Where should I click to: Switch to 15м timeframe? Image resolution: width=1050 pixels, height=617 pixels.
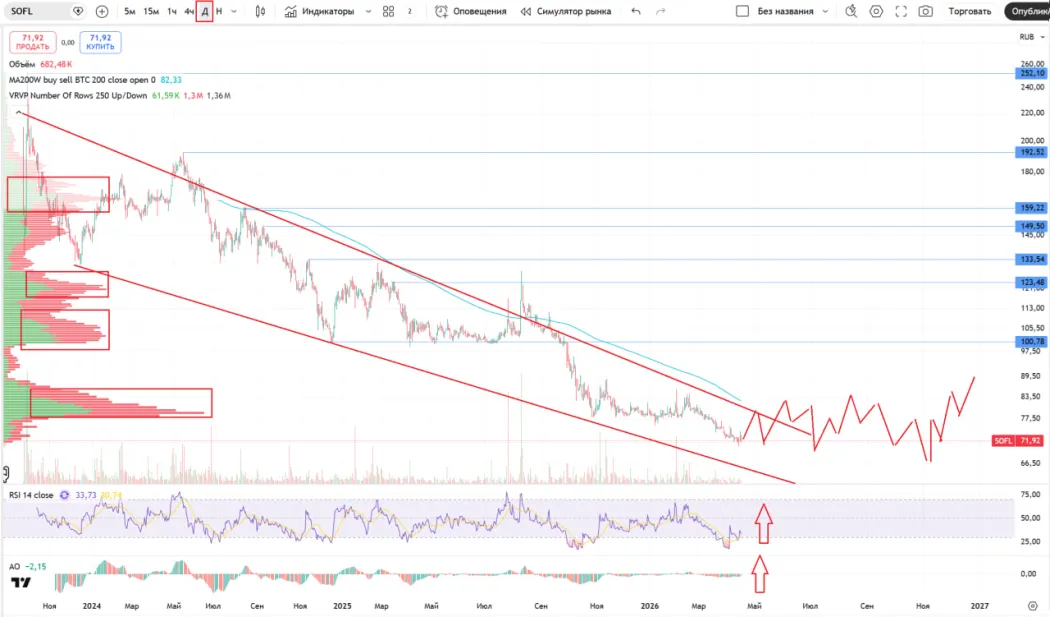click(150, 12)
